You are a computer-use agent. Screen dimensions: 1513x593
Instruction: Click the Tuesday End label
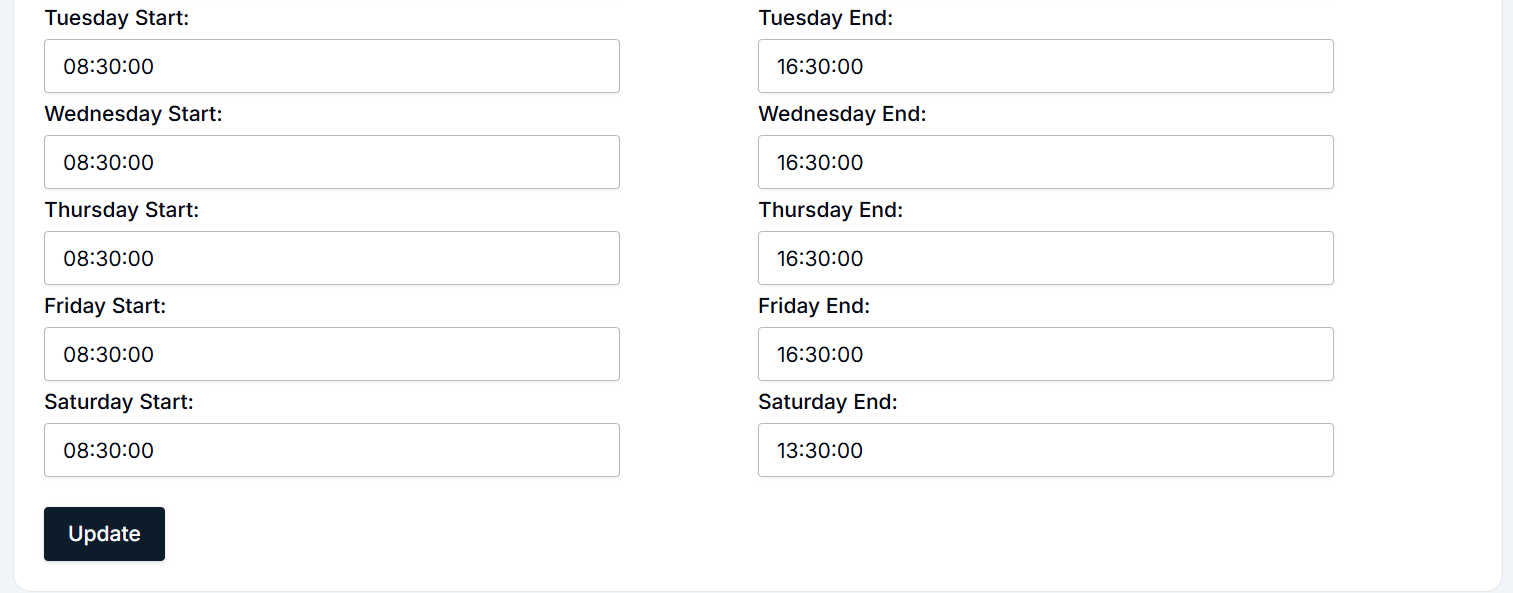tap(825, 17)
